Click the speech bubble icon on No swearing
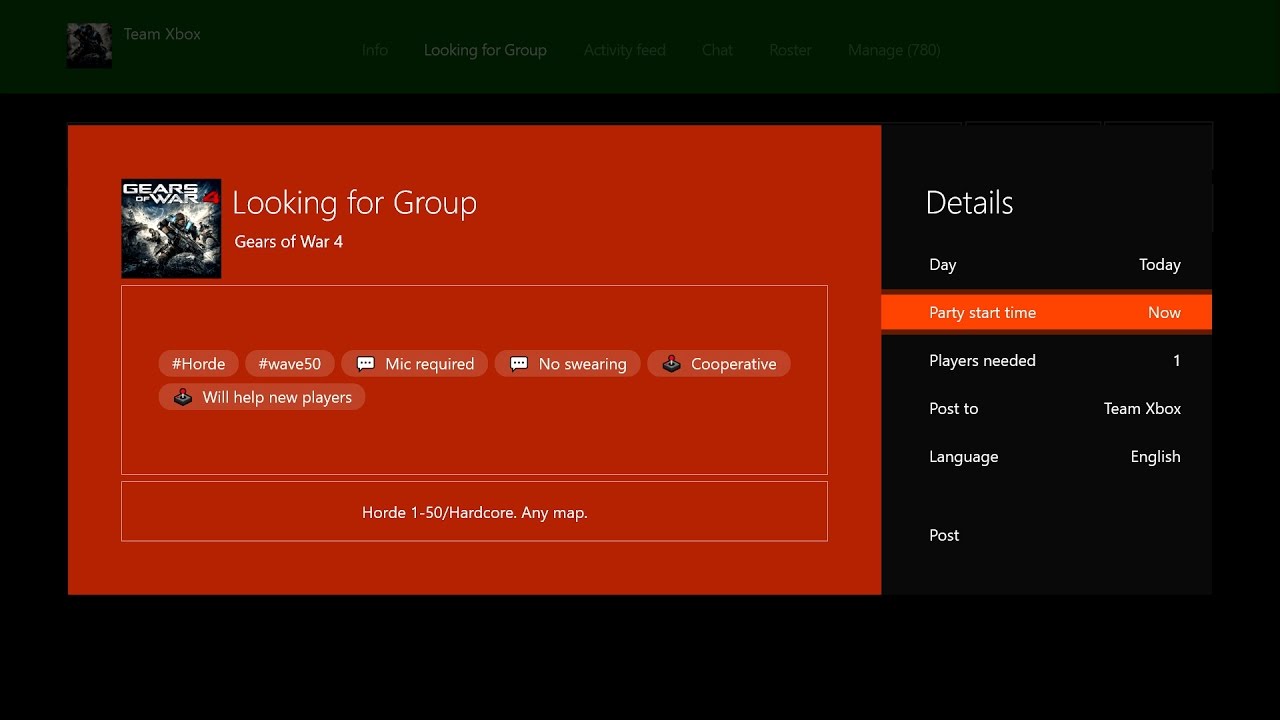This screenshot has width=1280, height=720. coord(519,364)
